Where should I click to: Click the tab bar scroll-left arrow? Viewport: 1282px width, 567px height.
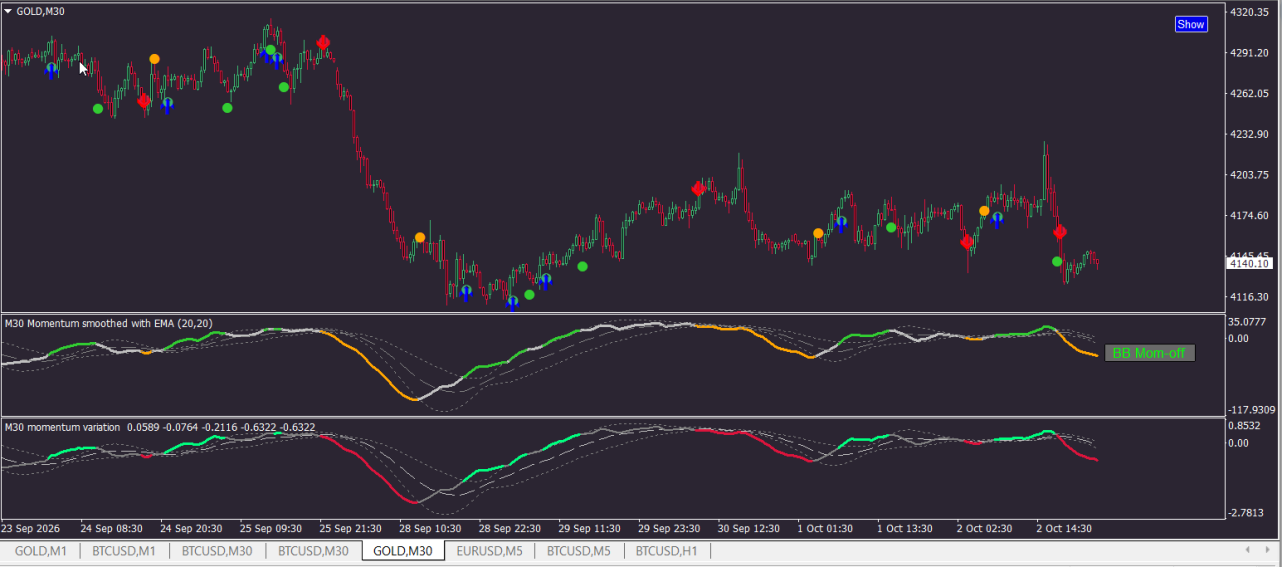(1246, 550)
